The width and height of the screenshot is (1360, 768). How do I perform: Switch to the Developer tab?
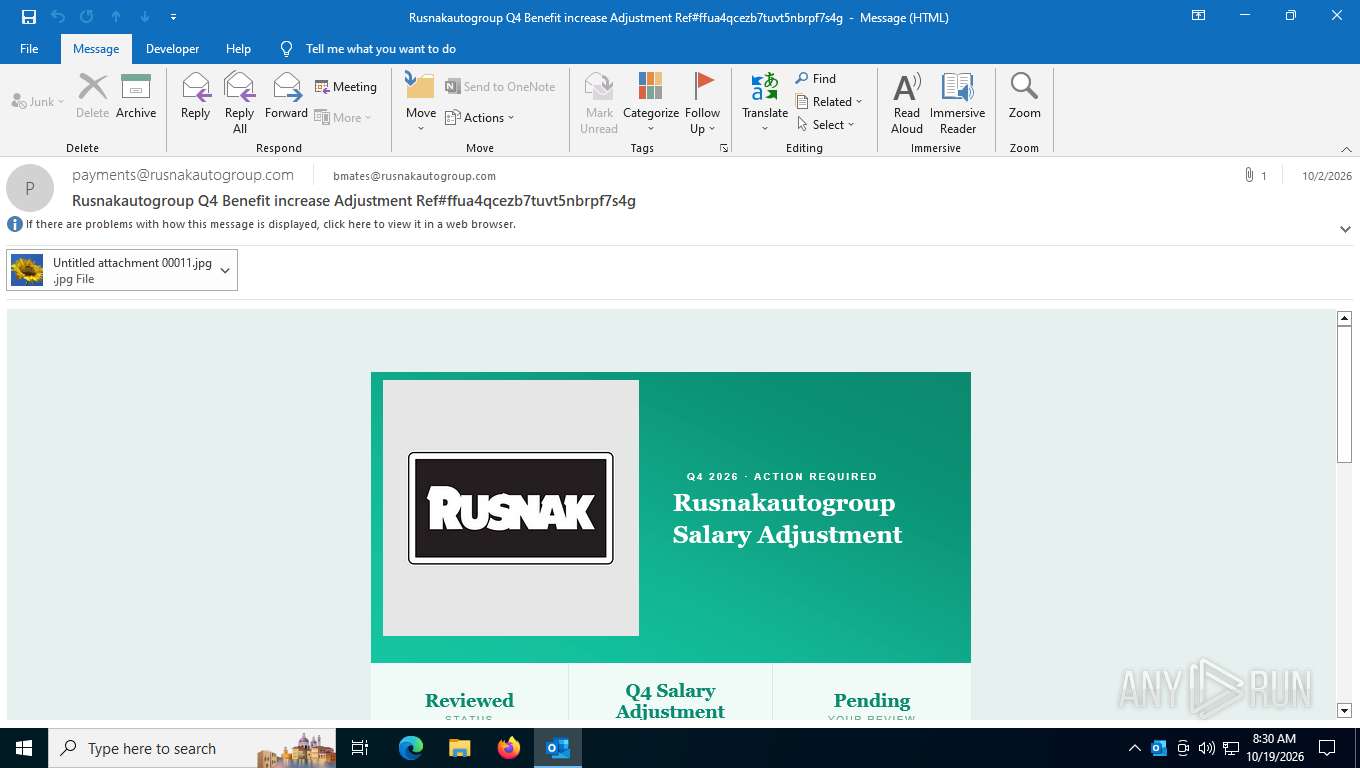[172, 49]
